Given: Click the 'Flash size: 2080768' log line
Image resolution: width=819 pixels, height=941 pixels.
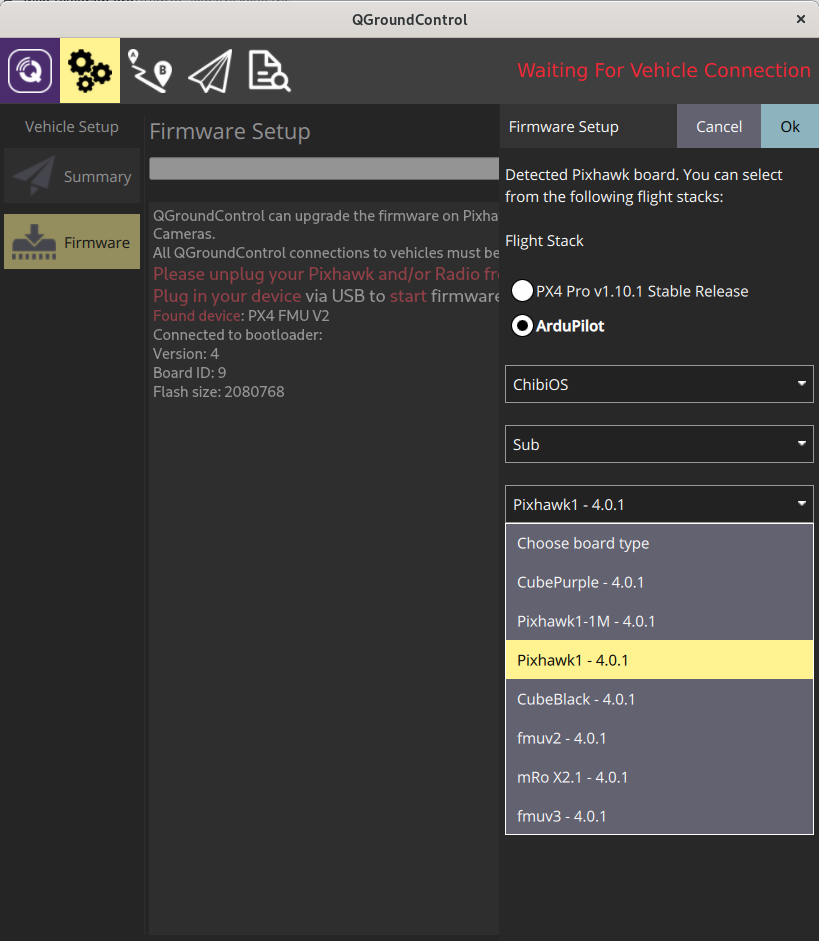Looking at the screenshot, I should 218,392.
